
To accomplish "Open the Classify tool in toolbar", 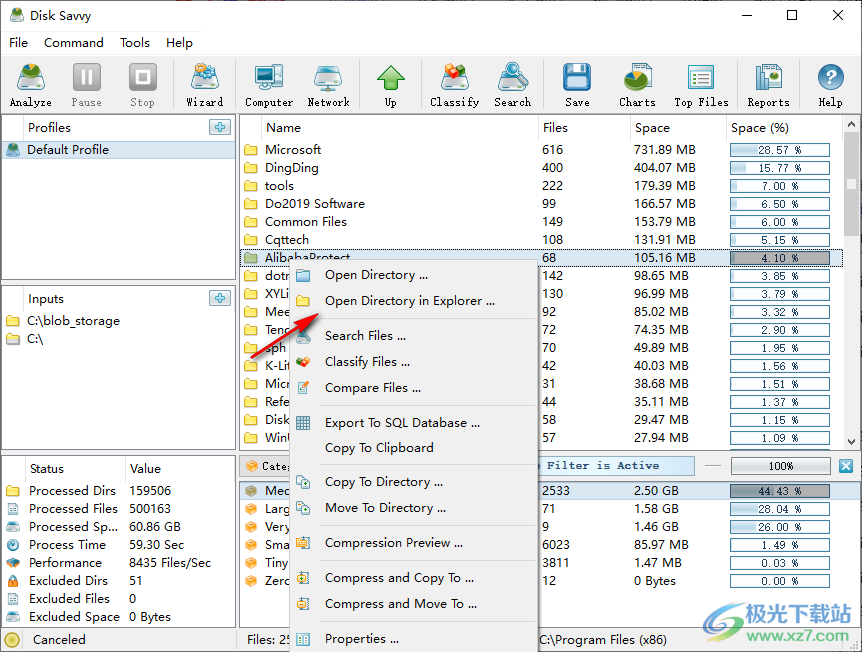I will 455,85.
